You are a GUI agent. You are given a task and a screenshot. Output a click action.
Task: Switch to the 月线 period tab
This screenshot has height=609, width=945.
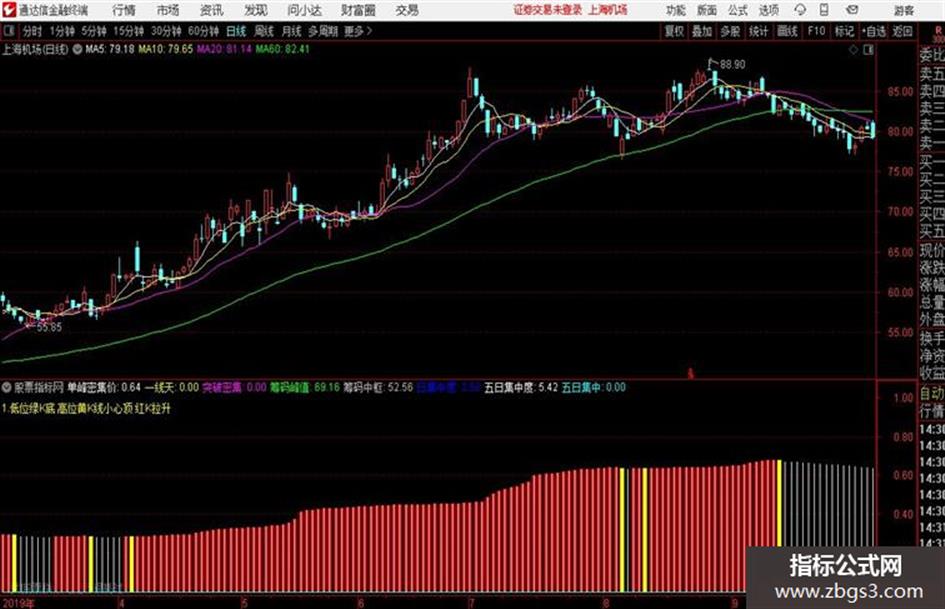tap(292, 31)
